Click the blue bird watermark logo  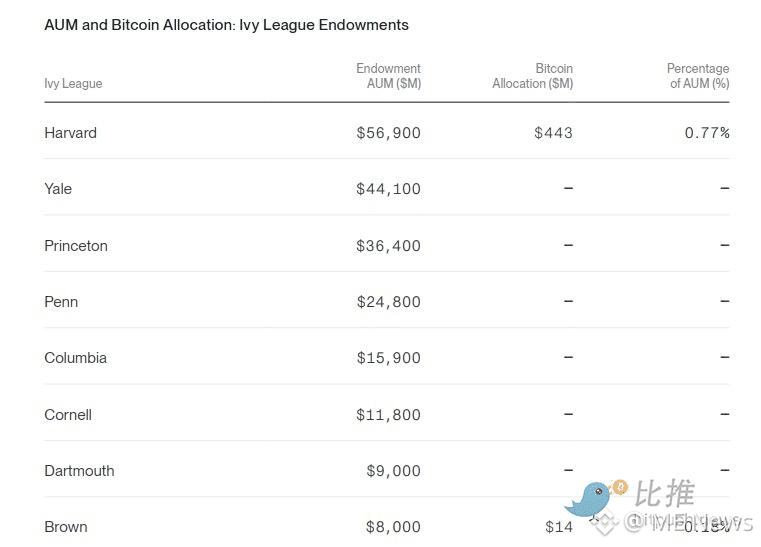593,498
